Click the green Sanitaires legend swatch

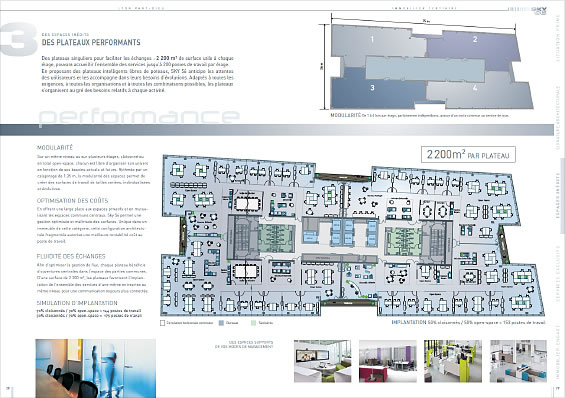click(253, 323)
